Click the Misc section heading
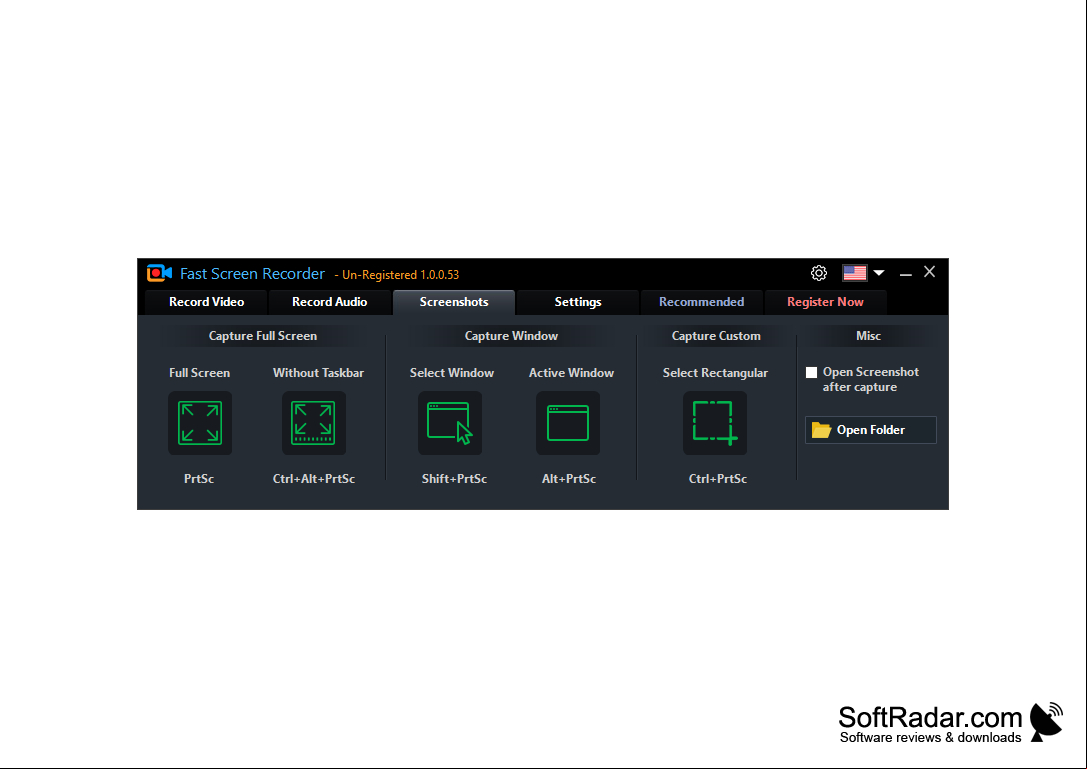The width and height of the screenshot is (1087, 769). [869, 336]
